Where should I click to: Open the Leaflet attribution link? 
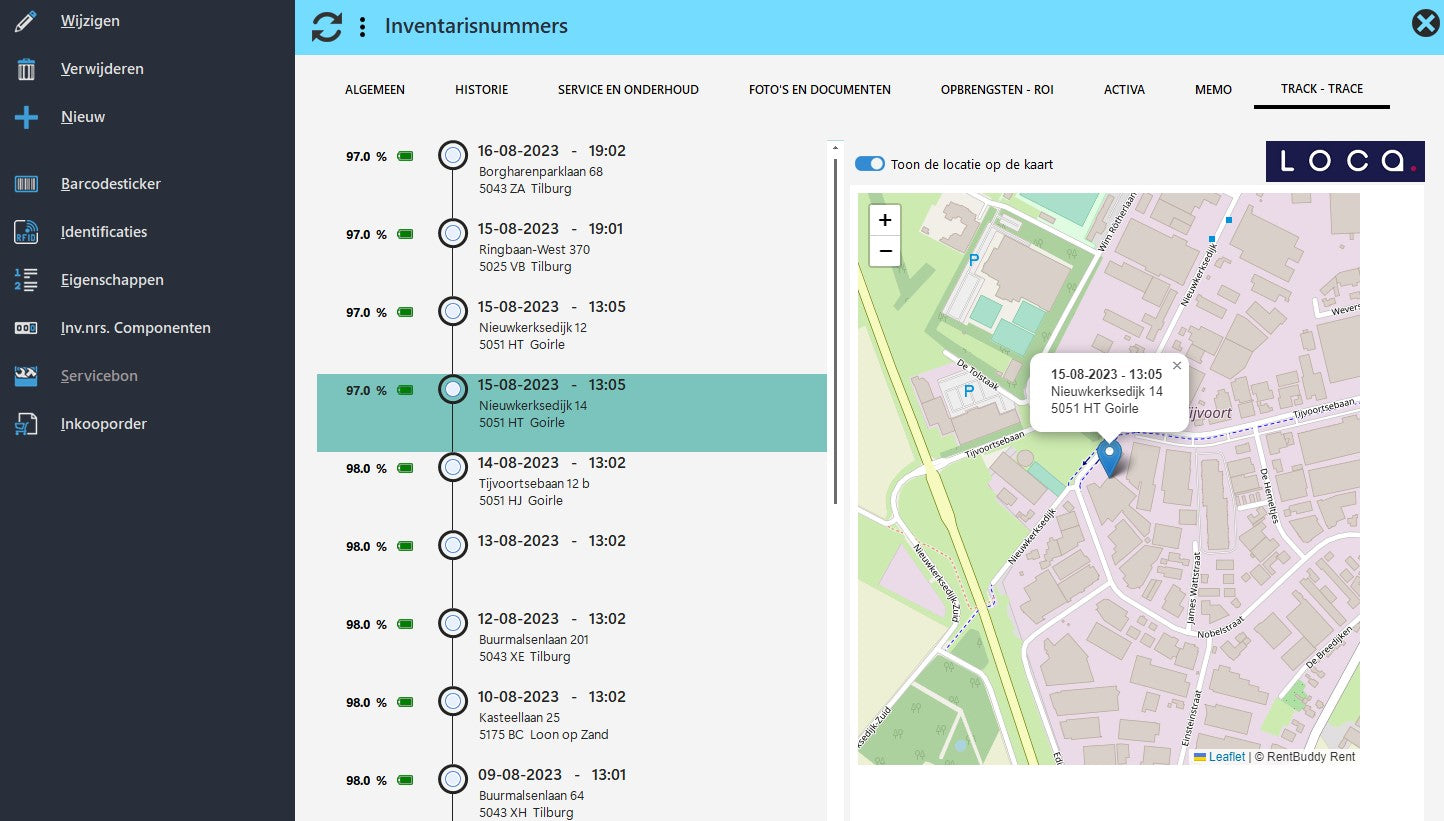point(1226,757)
